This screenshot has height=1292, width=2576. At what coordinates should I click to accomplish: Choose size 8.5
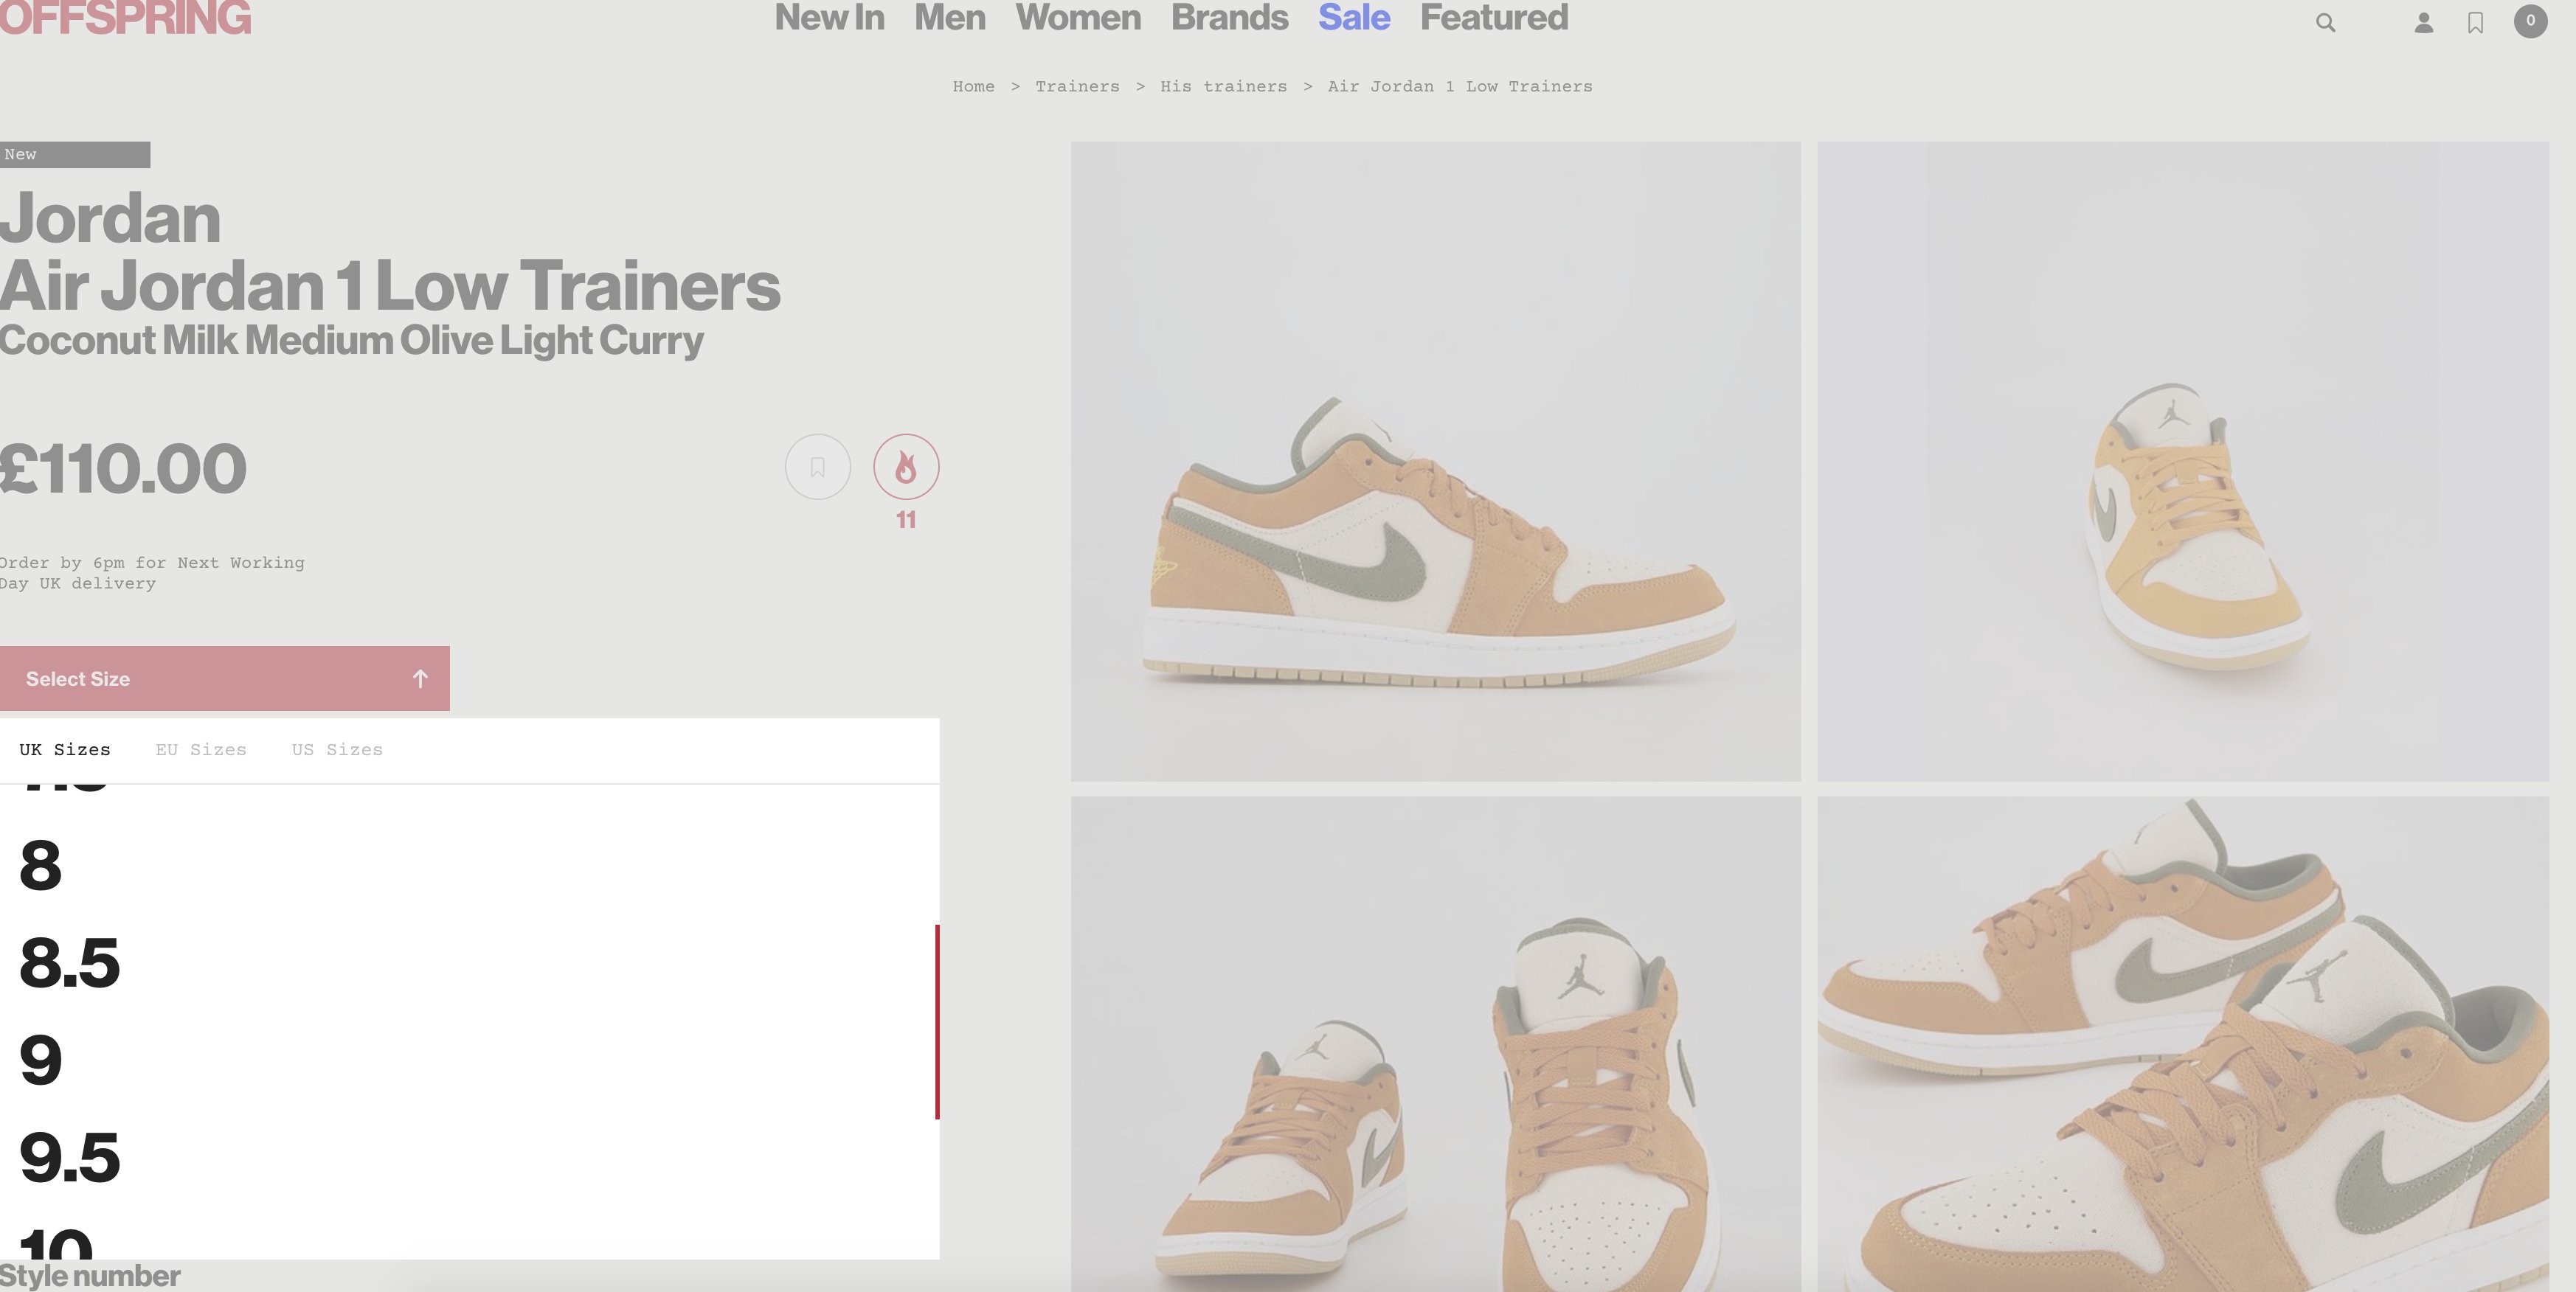(69, 963)
